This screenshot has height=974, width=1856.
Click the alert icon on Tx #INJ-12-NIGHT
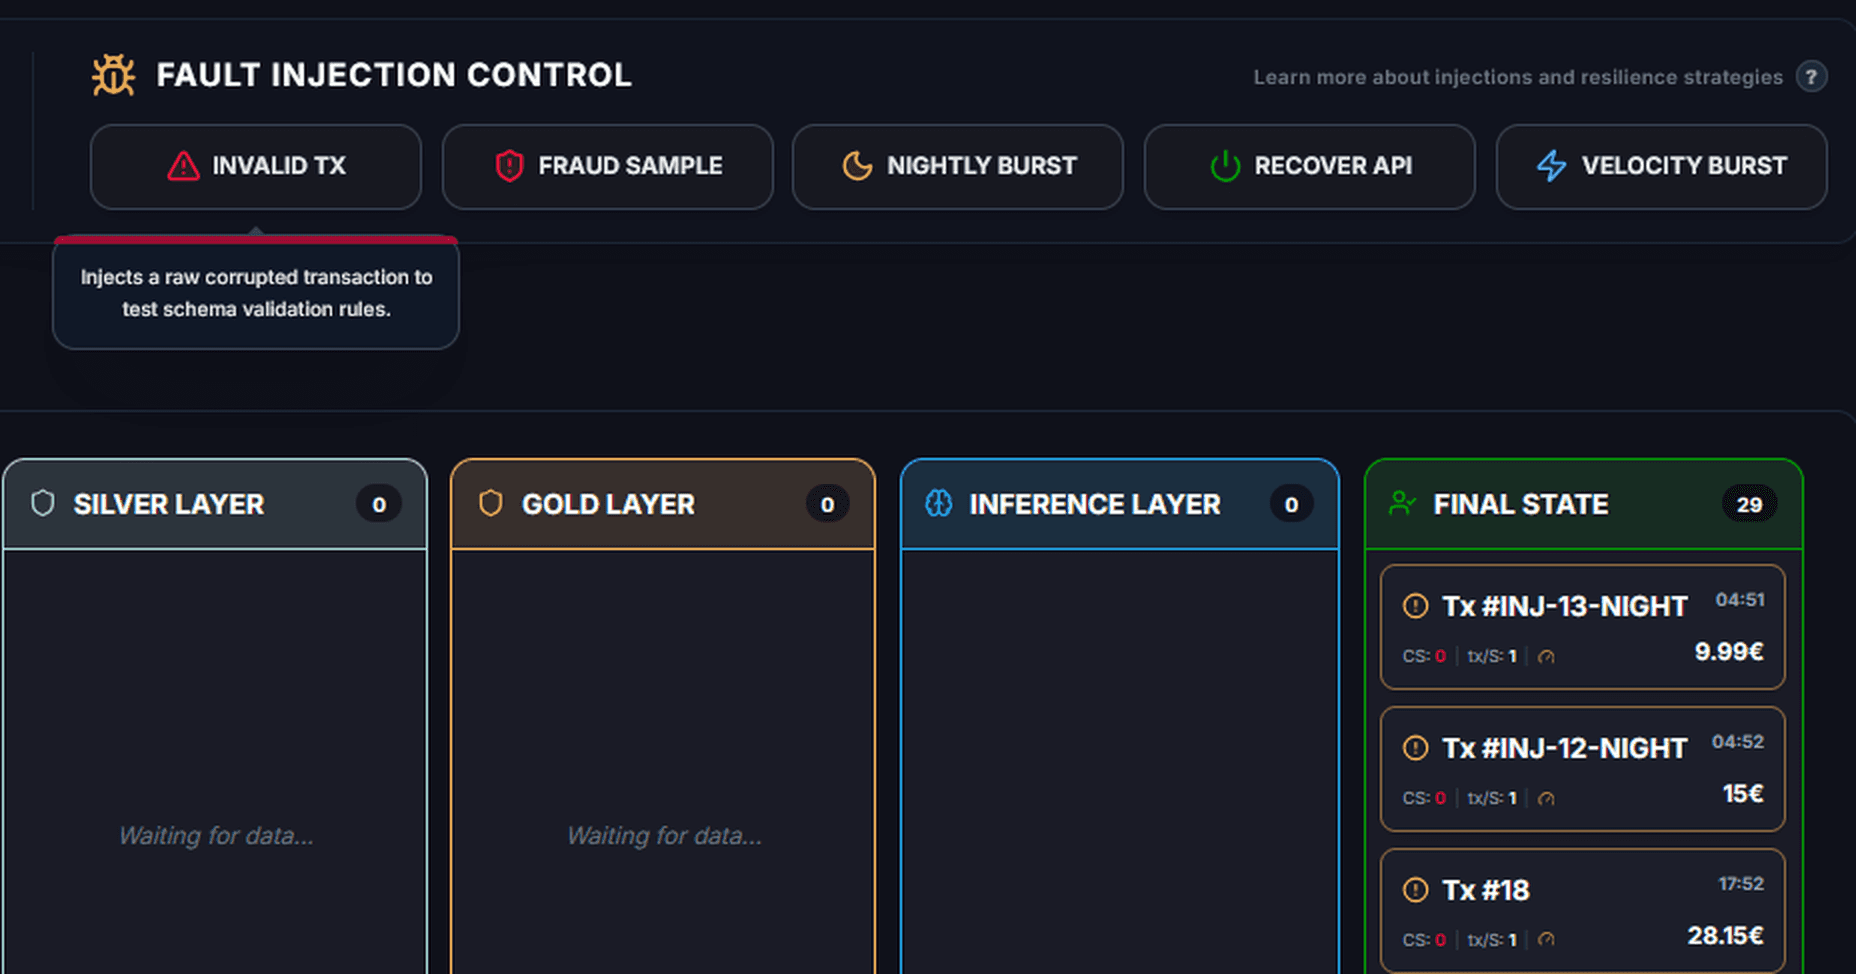point(1415,748)
